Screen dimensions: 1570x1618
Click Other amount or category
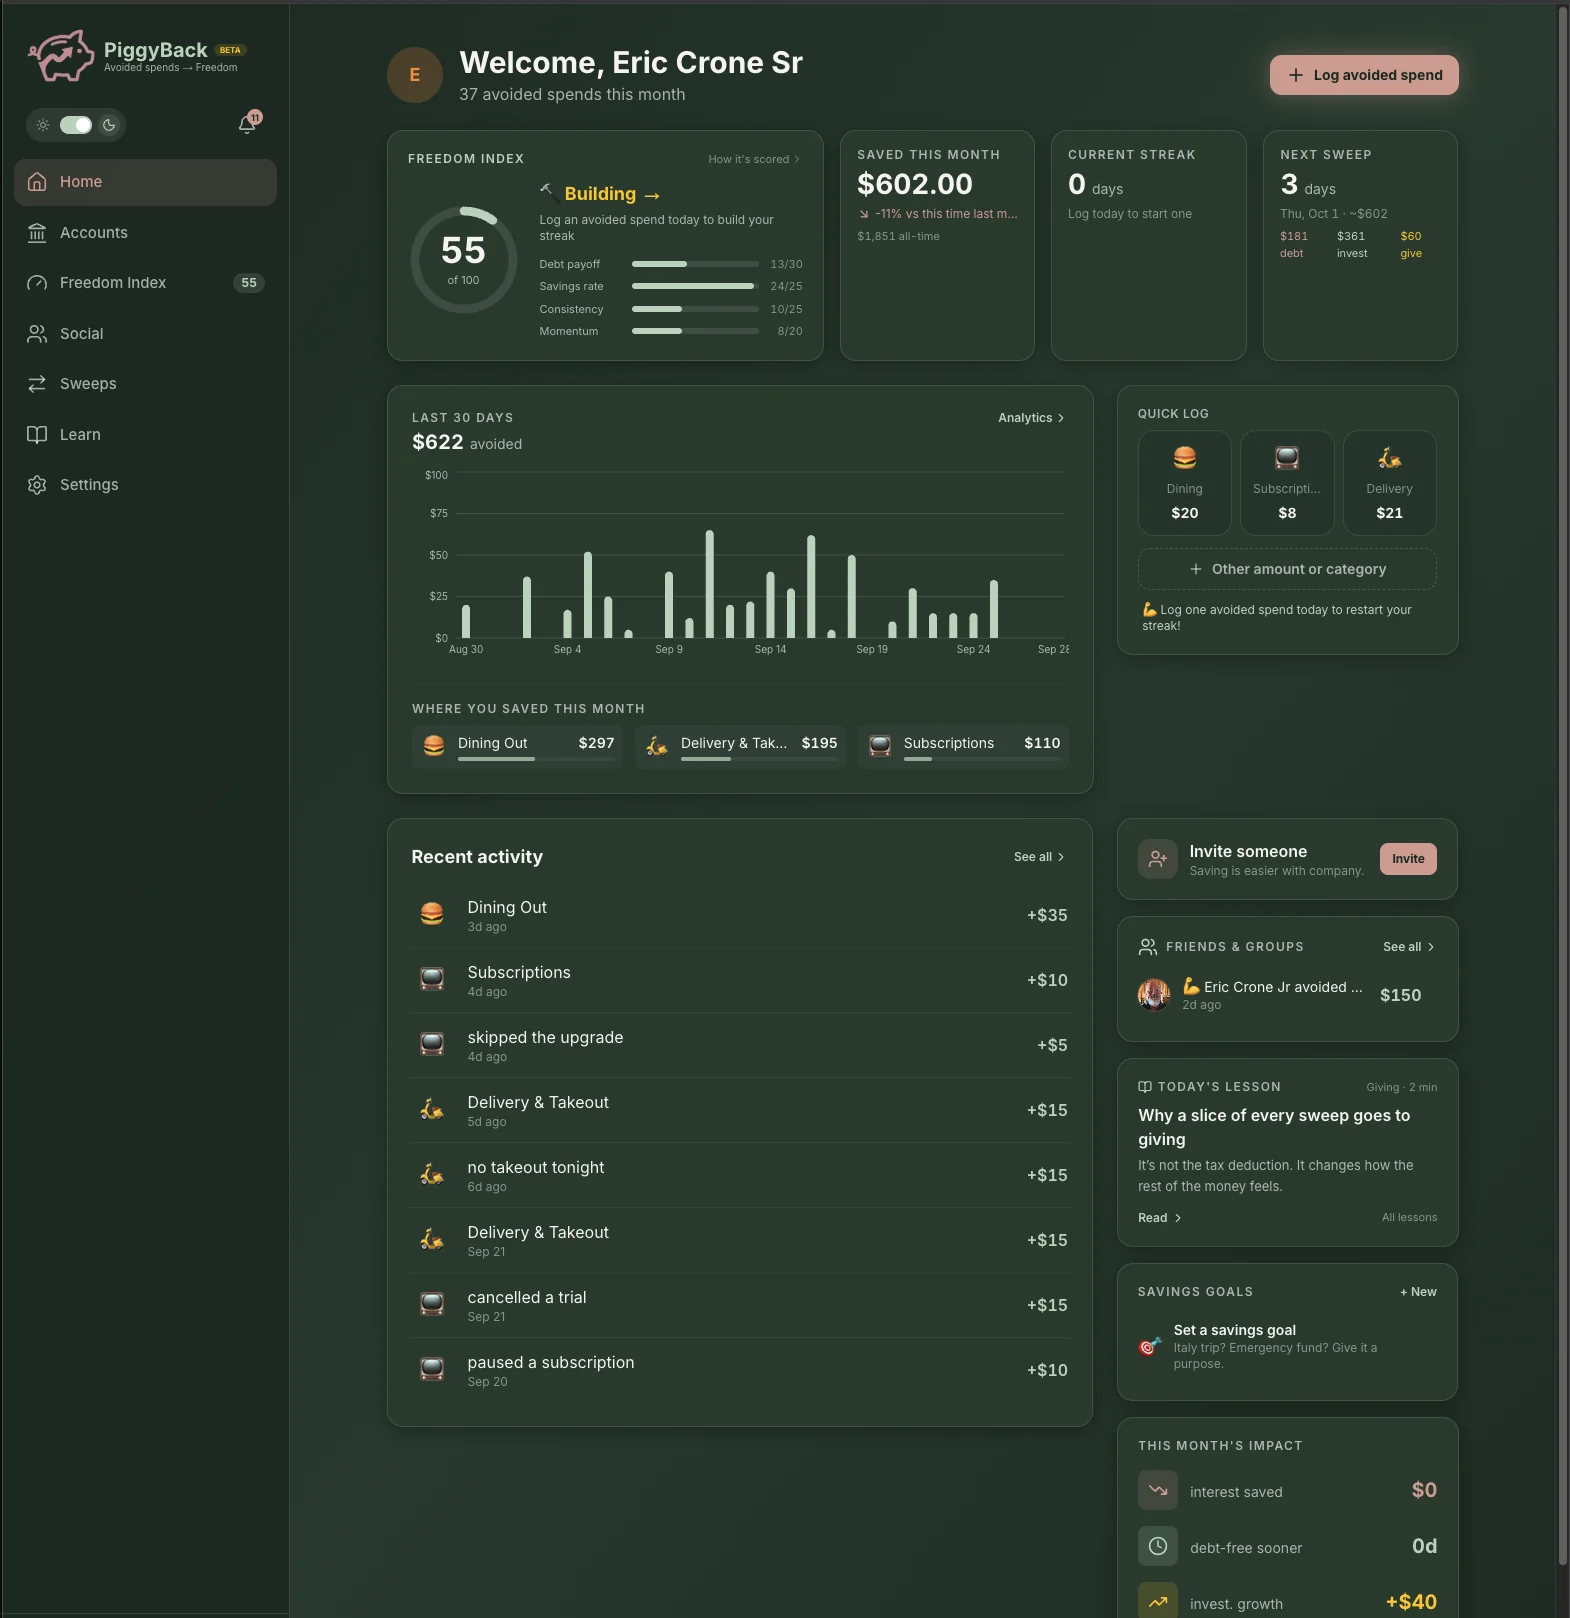[1287, 569]
